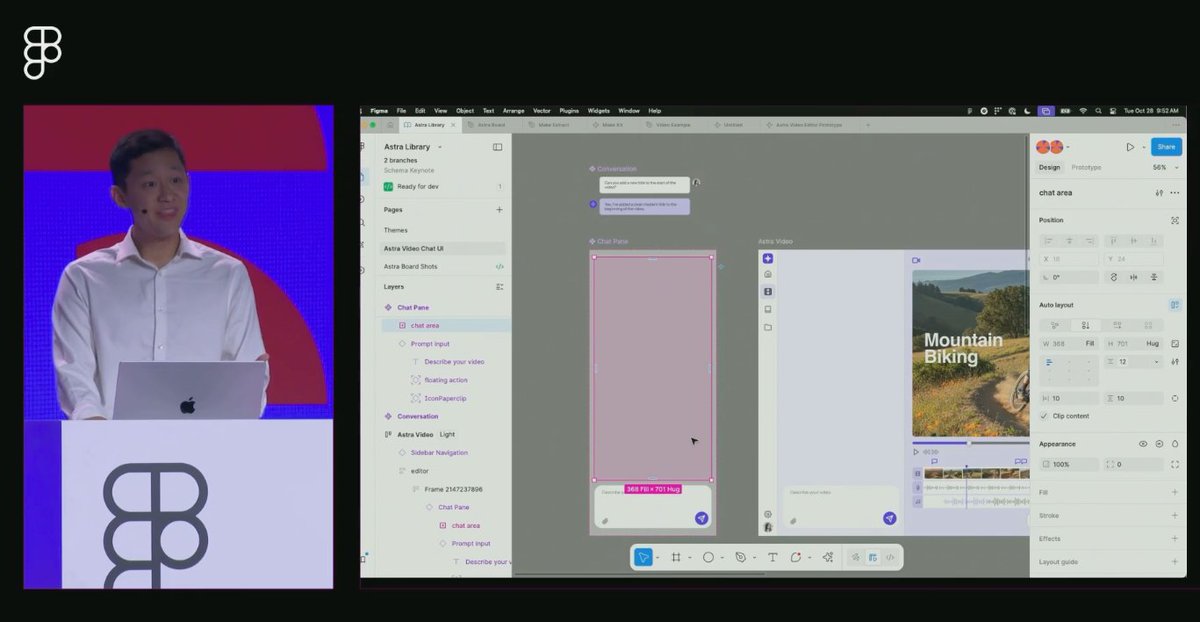Click the paperclip icon in Chat Pane input
The width and height of the screenshot is (1200, 622).
(x=605, y=521)
